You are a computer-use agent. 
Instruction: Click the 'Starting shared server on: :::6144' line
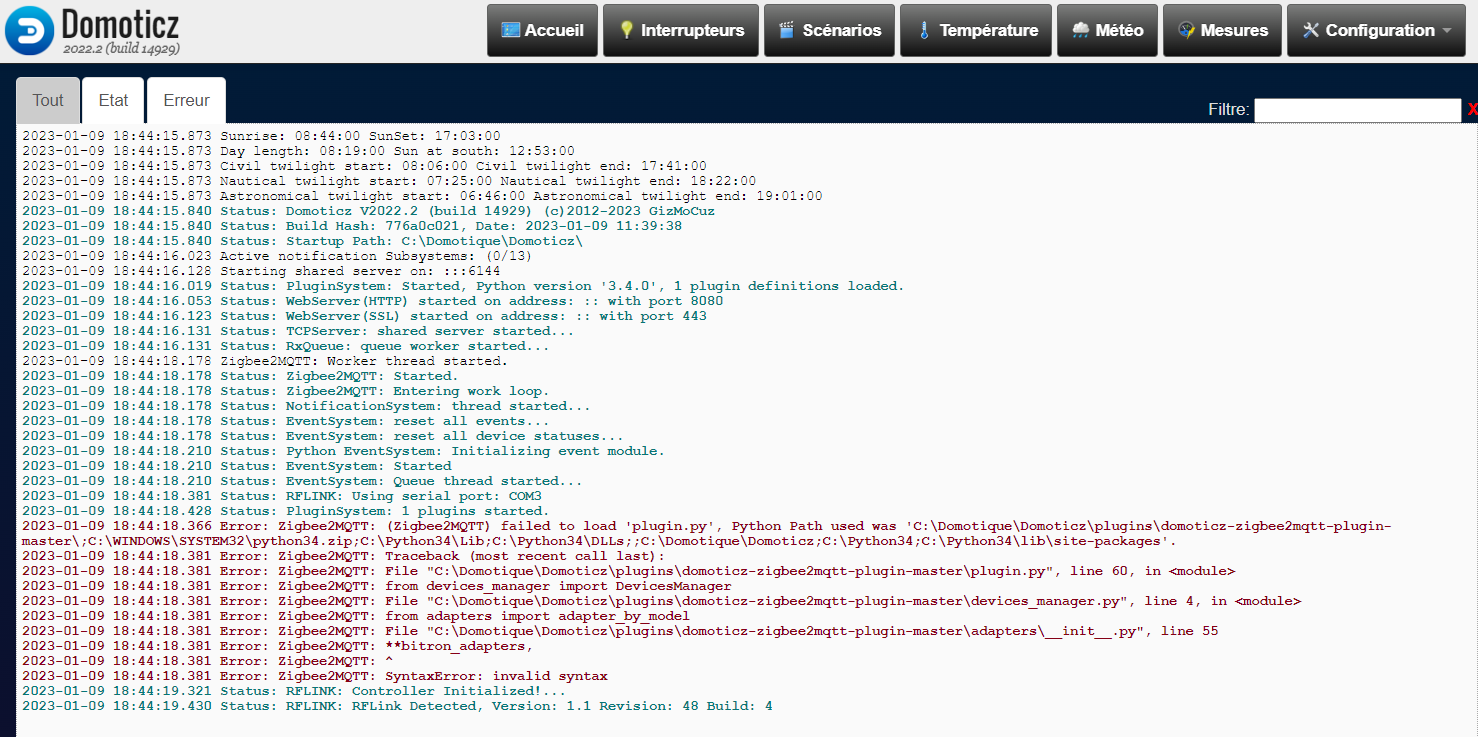click(x=261, y=271)
